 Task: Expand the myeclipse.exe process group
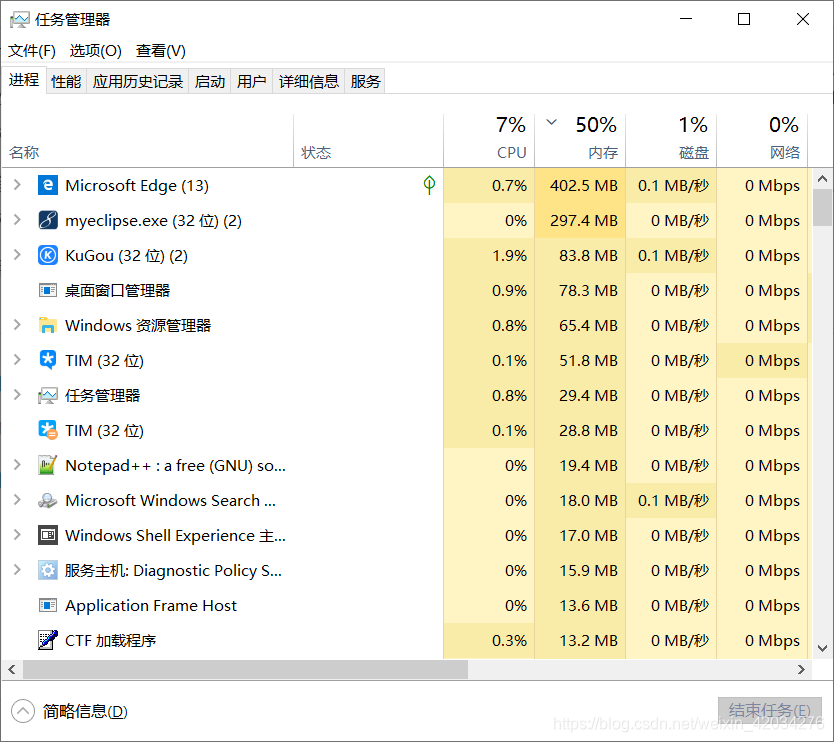[x=17, y=220]
